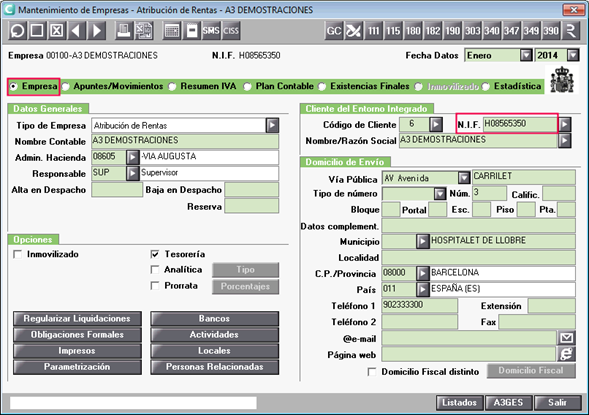Viewport: 589px width, 415px height.
Task: Open form 349 from toolbar
Action: pyautogui.click(x=532, y=30)
